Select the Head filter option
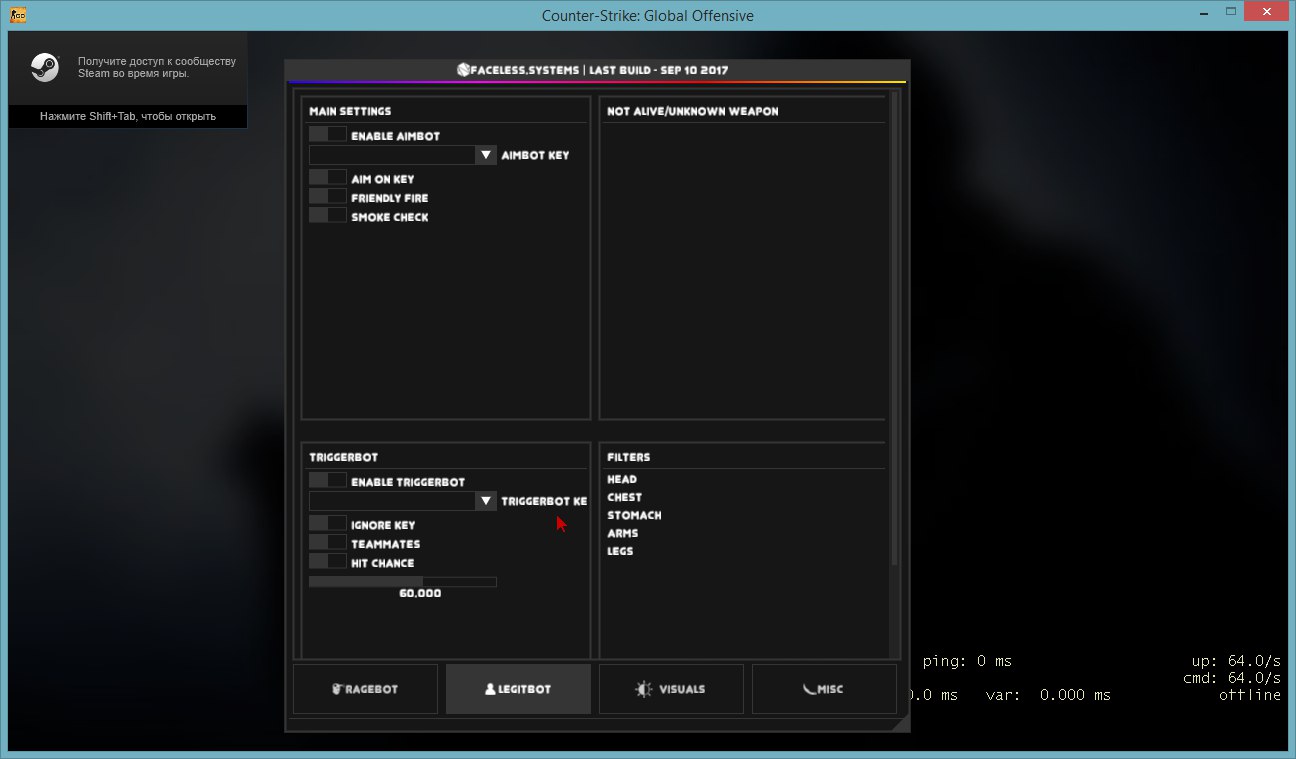Viewport: 1296px width, 759px height. pos(622,479)
